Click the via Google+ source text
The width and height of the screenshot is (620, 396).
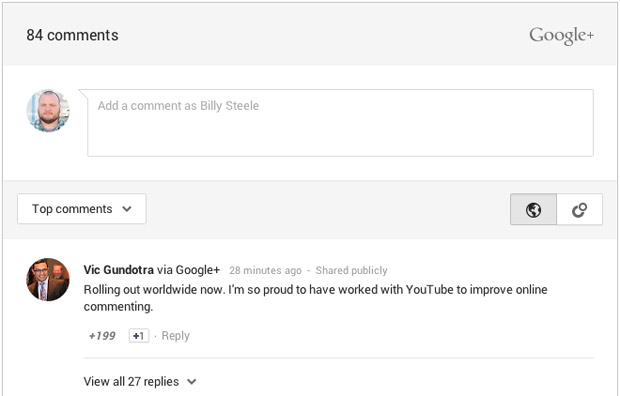point(188,270)
